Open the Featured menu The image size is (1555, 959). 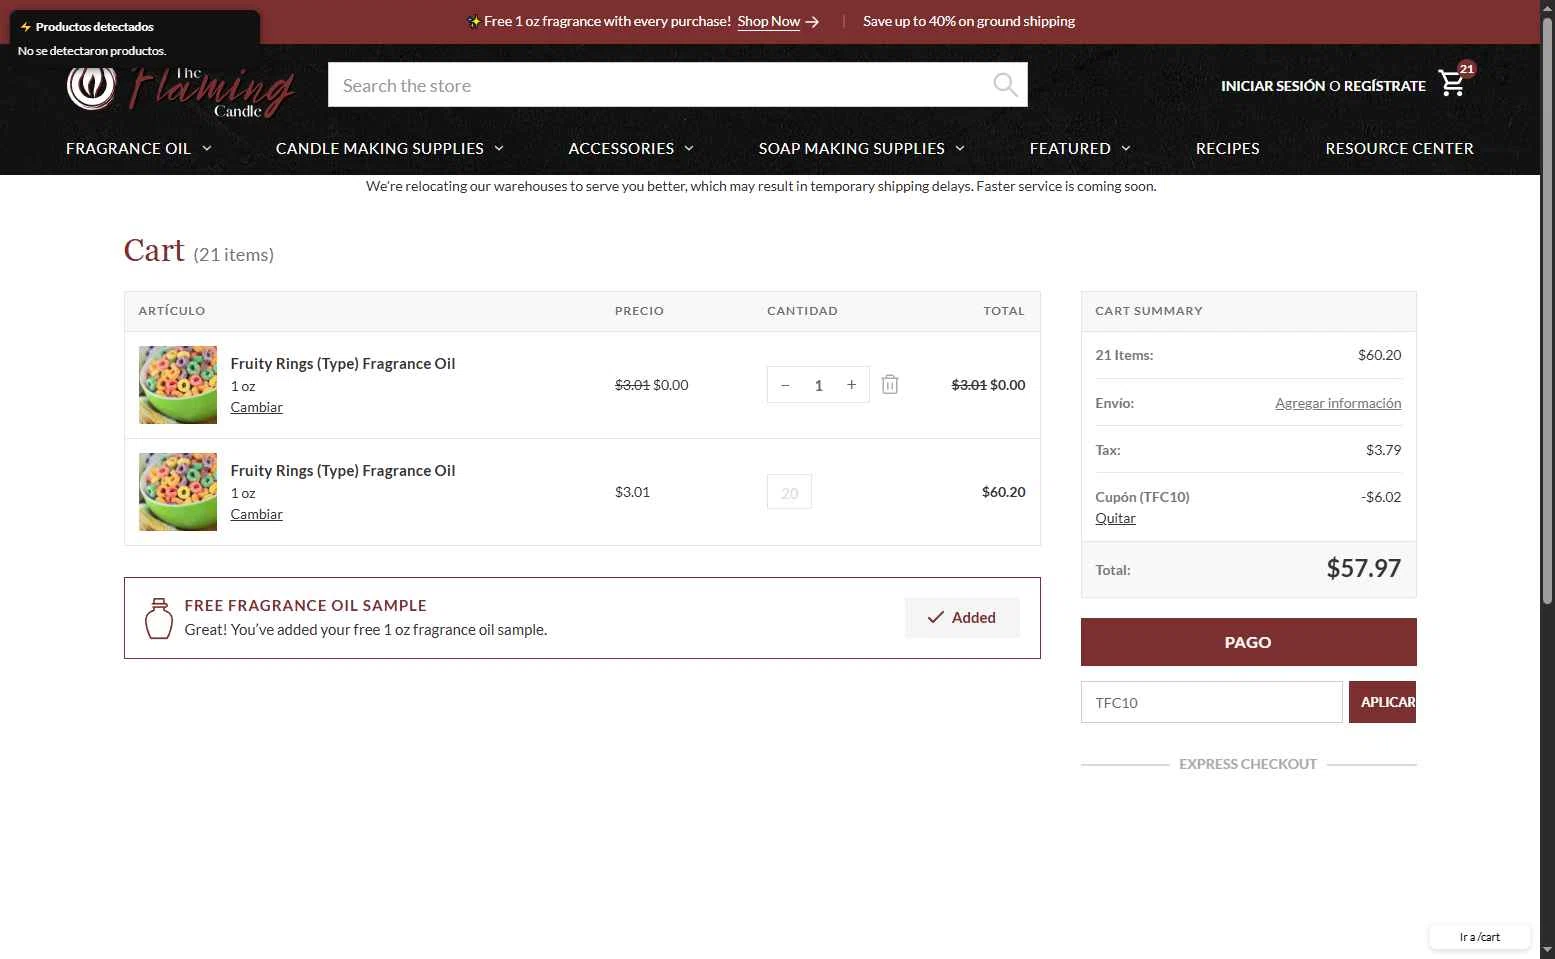click(1070, 148)
